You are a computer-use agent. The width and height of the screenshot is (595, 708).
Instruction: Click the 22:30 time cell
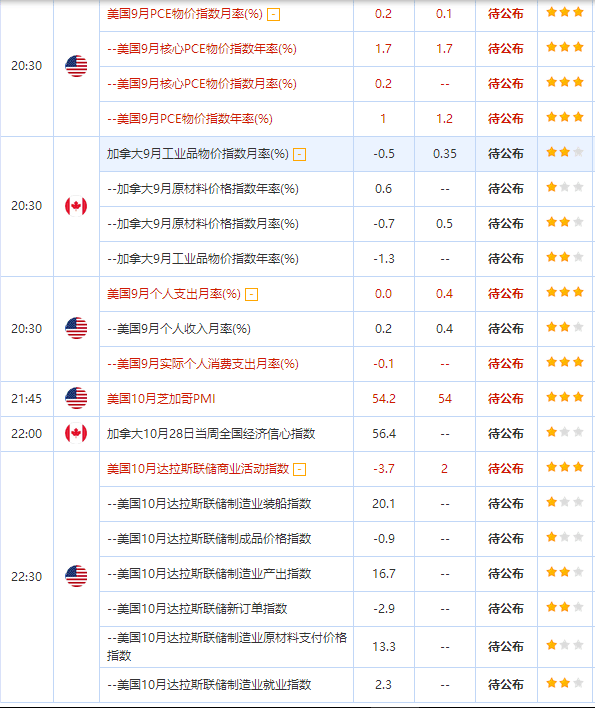point(27,577)
